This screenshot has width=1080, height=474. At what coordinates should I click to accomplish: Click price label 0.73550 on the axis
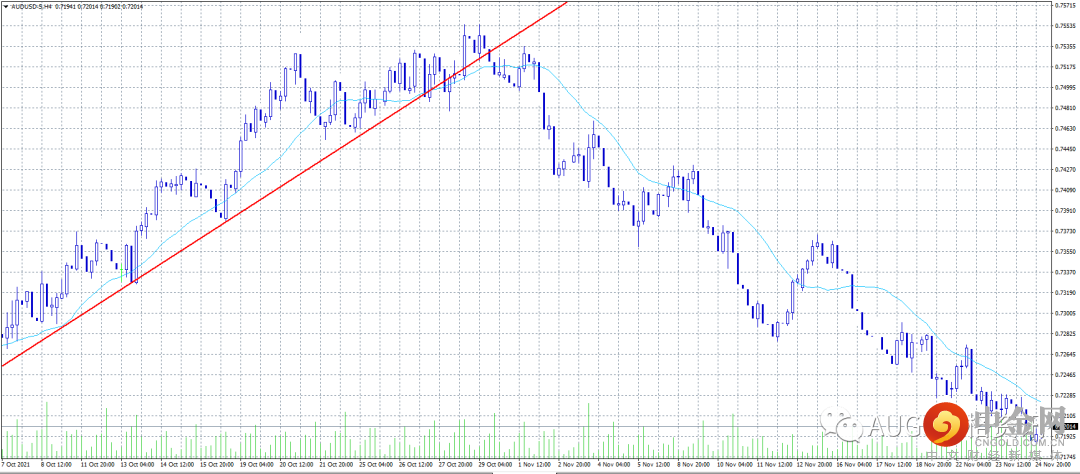tap(1064, 251)
